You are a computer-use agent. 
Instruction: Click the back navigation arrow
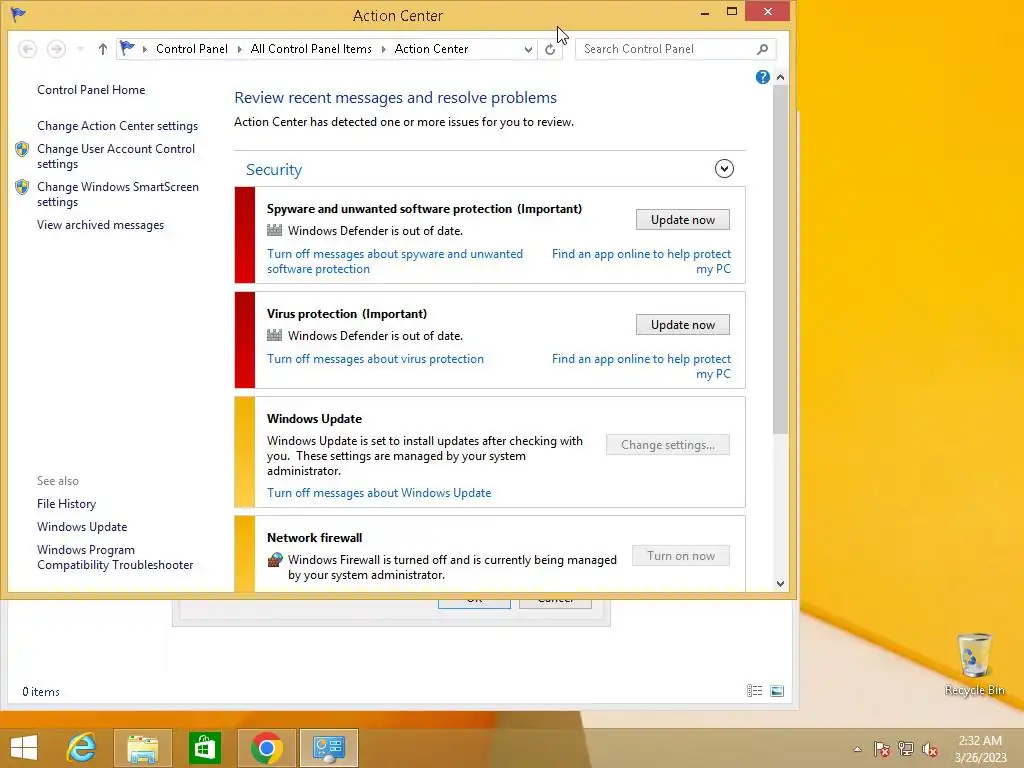pos(27,49)
